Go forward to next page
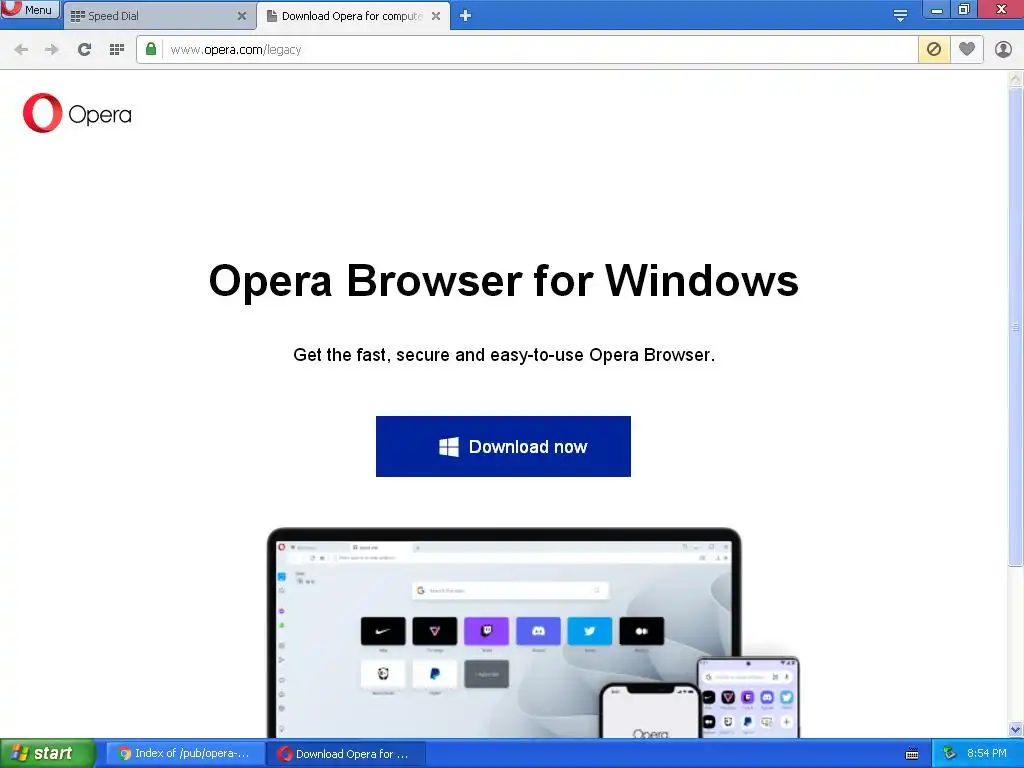This screenshot has height=768, width=1024. click(52, 50)
